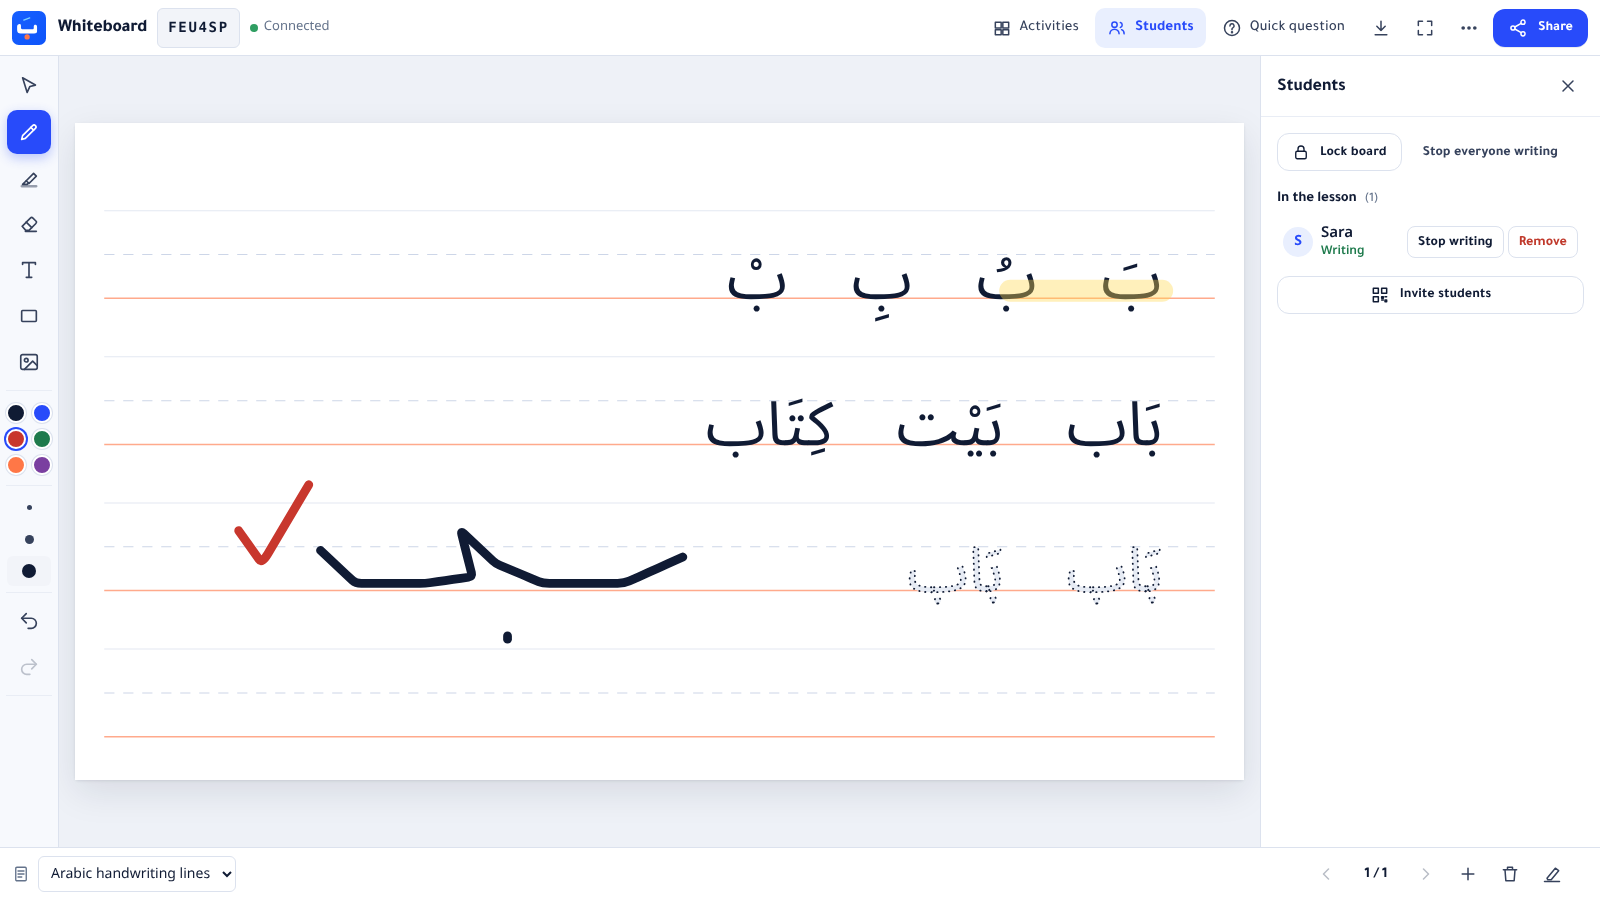Select the largest stroke size
The image size is (1600, 900).
(29, 571)
